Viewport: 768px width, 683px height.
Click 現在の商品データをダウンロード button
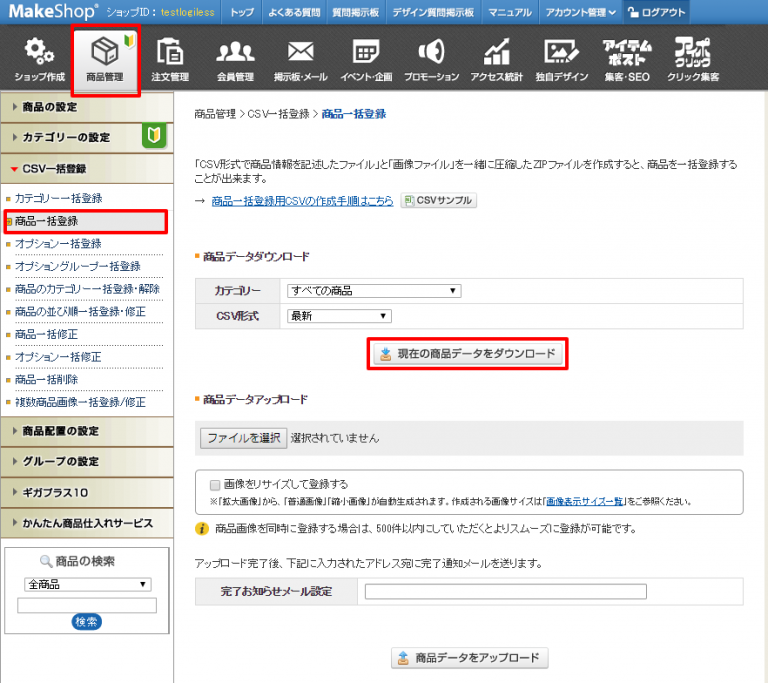pyautogui.click(x=468, y=354)
